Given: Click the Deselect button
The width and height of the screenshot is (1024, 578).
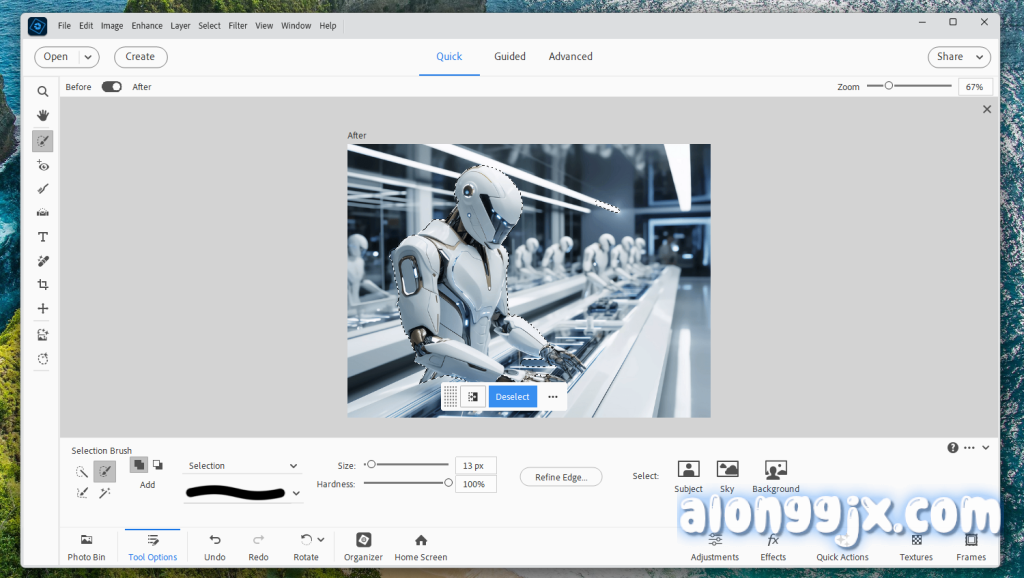Looking at the screenshot, I should click(x=512, y=397).
